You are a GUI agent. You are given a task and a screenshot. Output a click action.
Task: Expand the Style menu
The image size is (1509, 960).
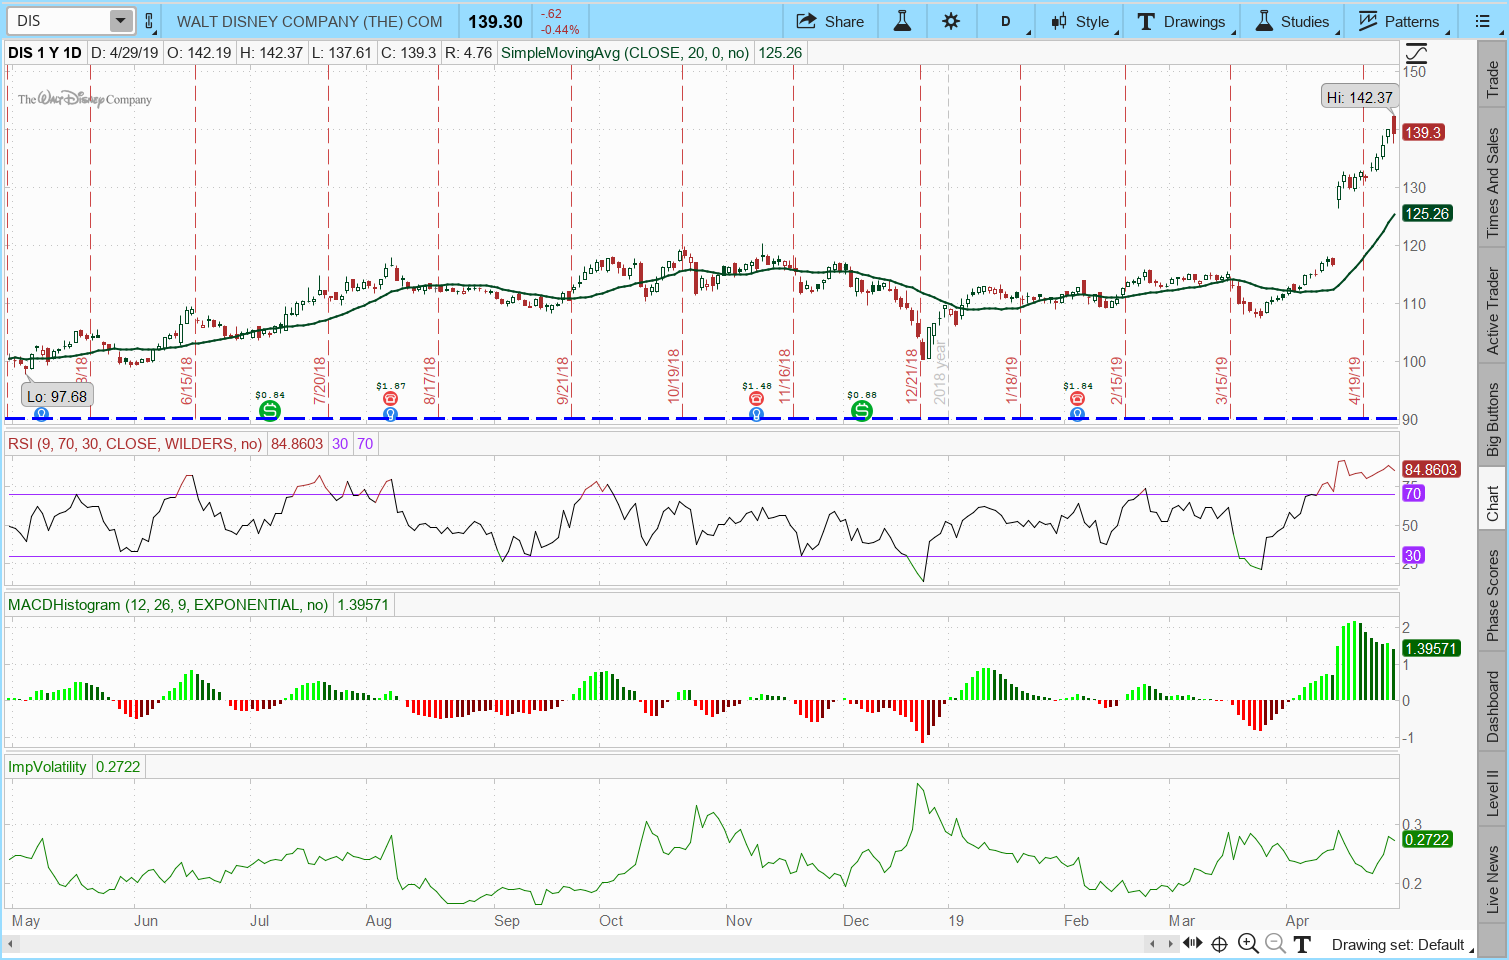click(x=1080, y=21)
